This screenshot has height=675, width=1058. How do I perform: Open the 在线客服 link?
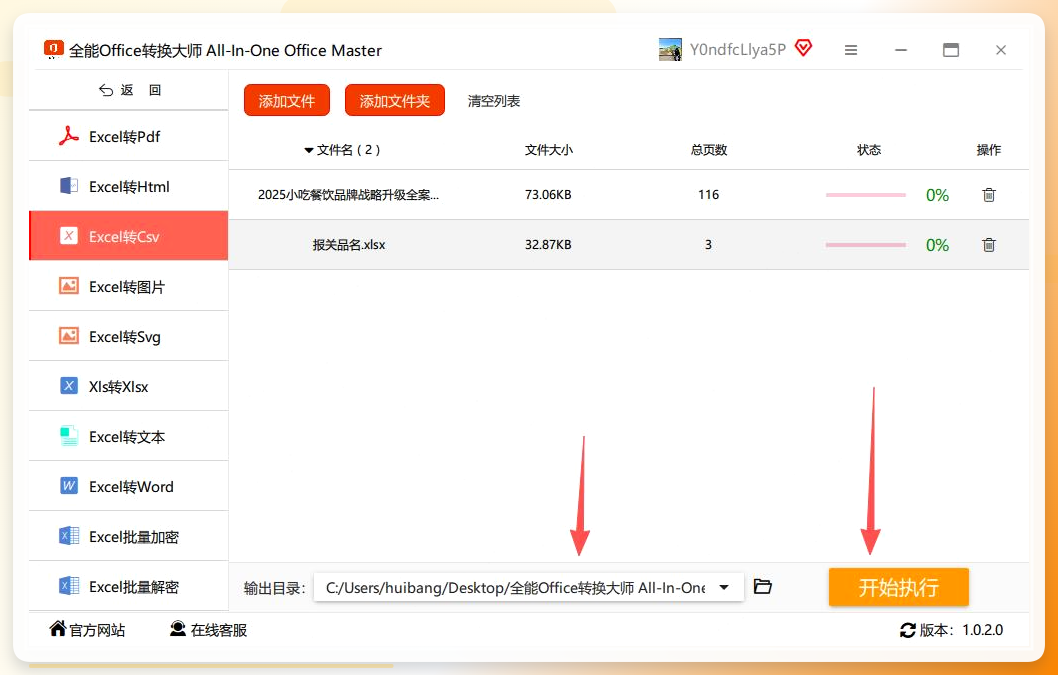point(219,630)
